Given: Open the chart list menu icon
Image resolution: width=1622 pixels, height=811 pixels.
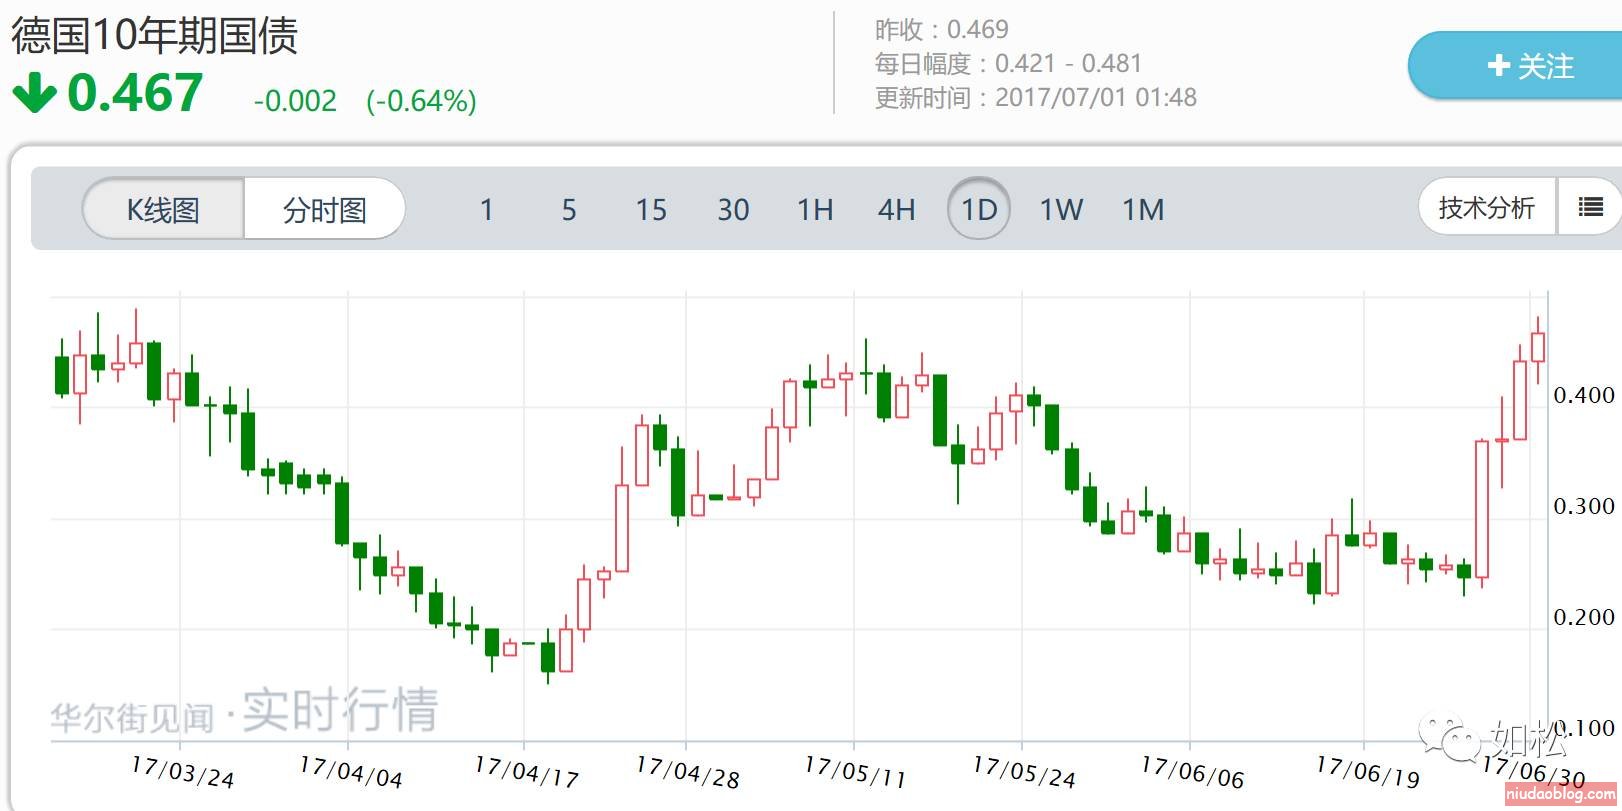Looking at the screenshot, I should point(1590,208).
